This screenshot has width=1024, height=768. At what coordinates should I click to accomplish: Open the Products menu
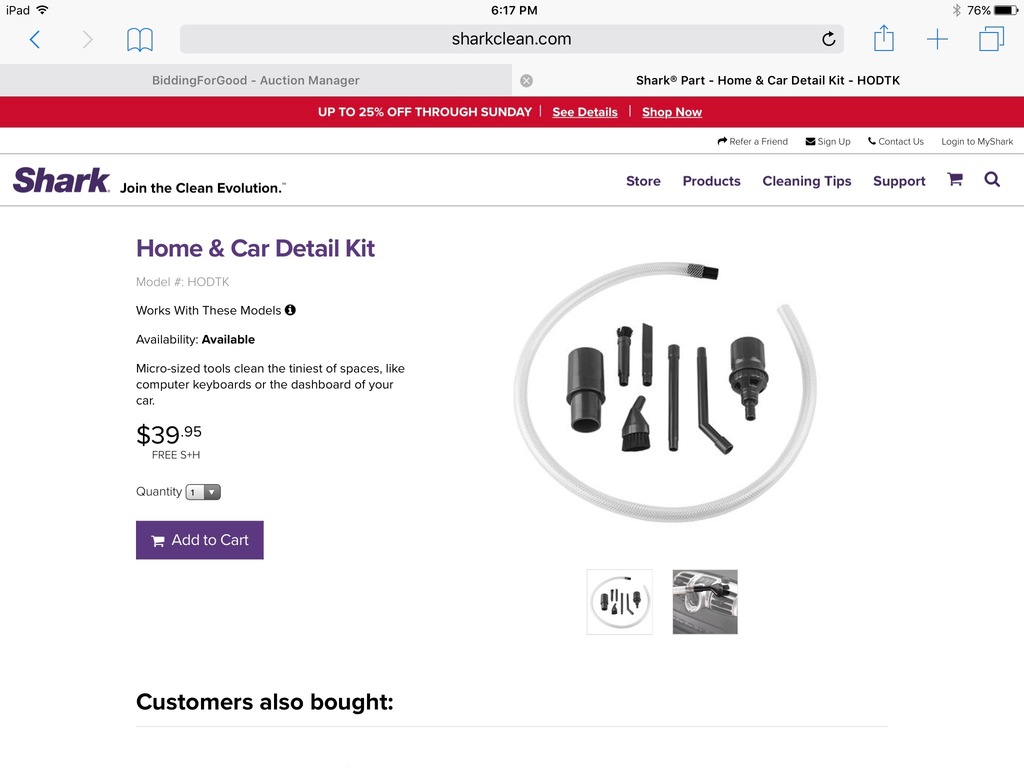tap(711, 181)
